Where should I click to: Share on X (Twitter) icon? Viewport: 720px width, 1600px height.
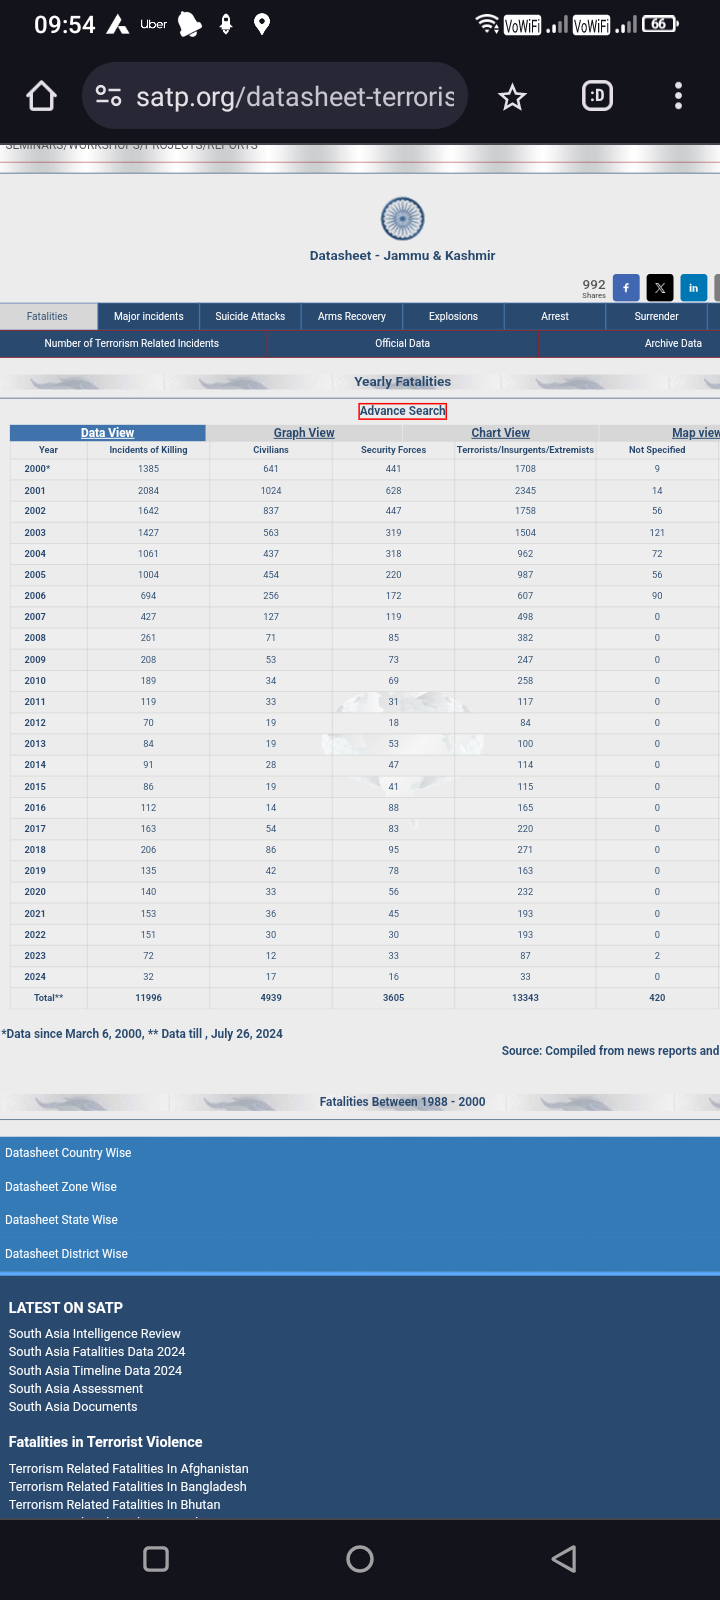point(660,287)
